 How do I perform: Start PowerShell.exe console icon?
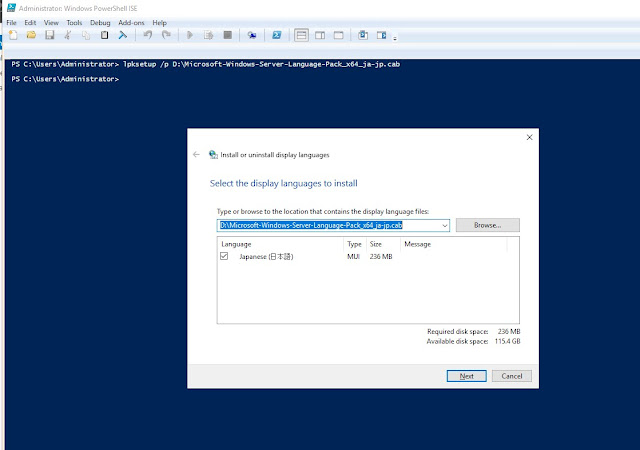tap(277, 35)
